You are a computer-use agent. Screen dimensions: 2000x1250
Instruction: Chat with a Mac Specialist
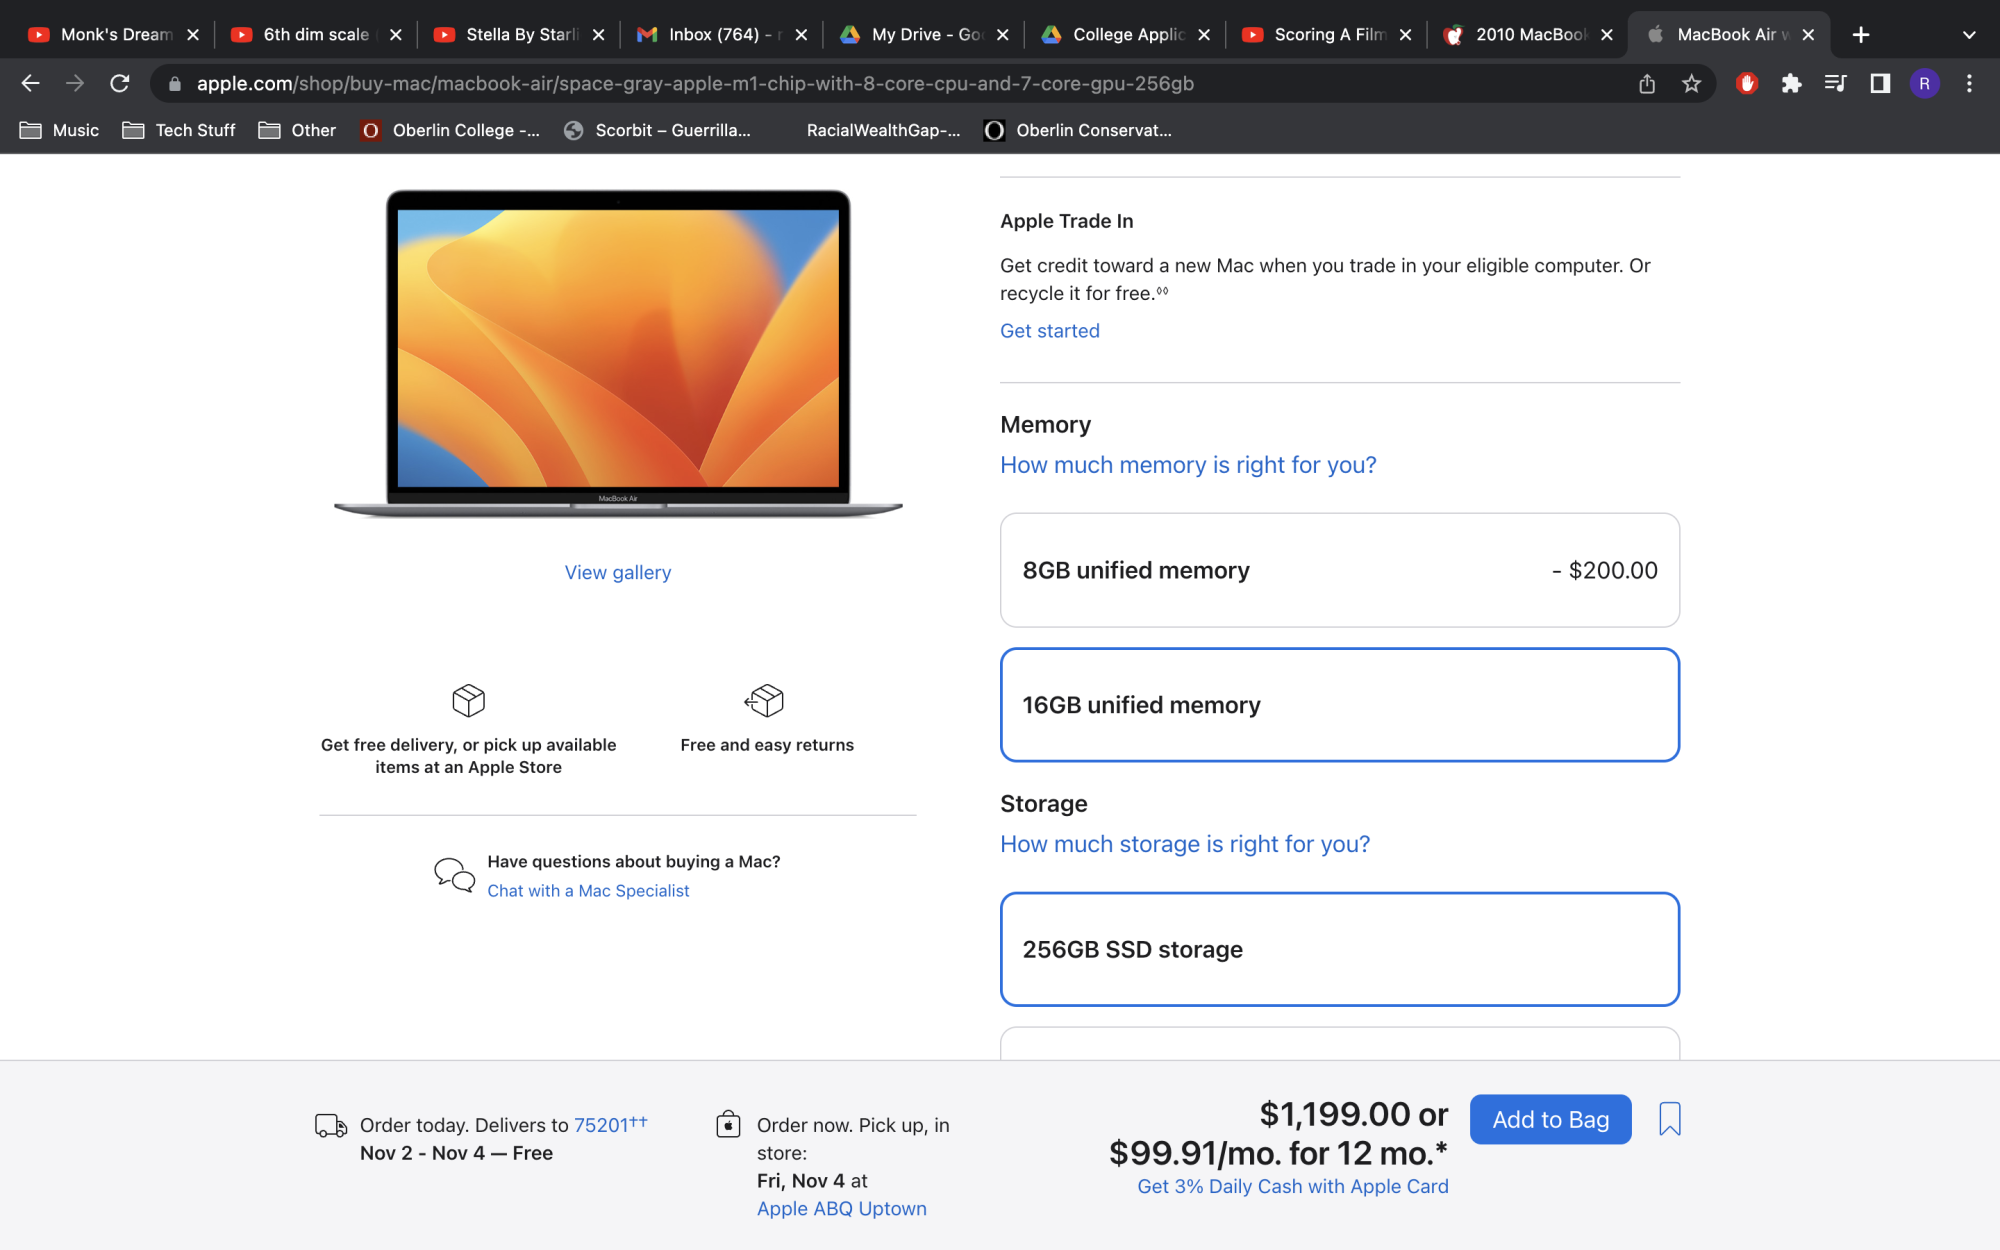point(588,891)
